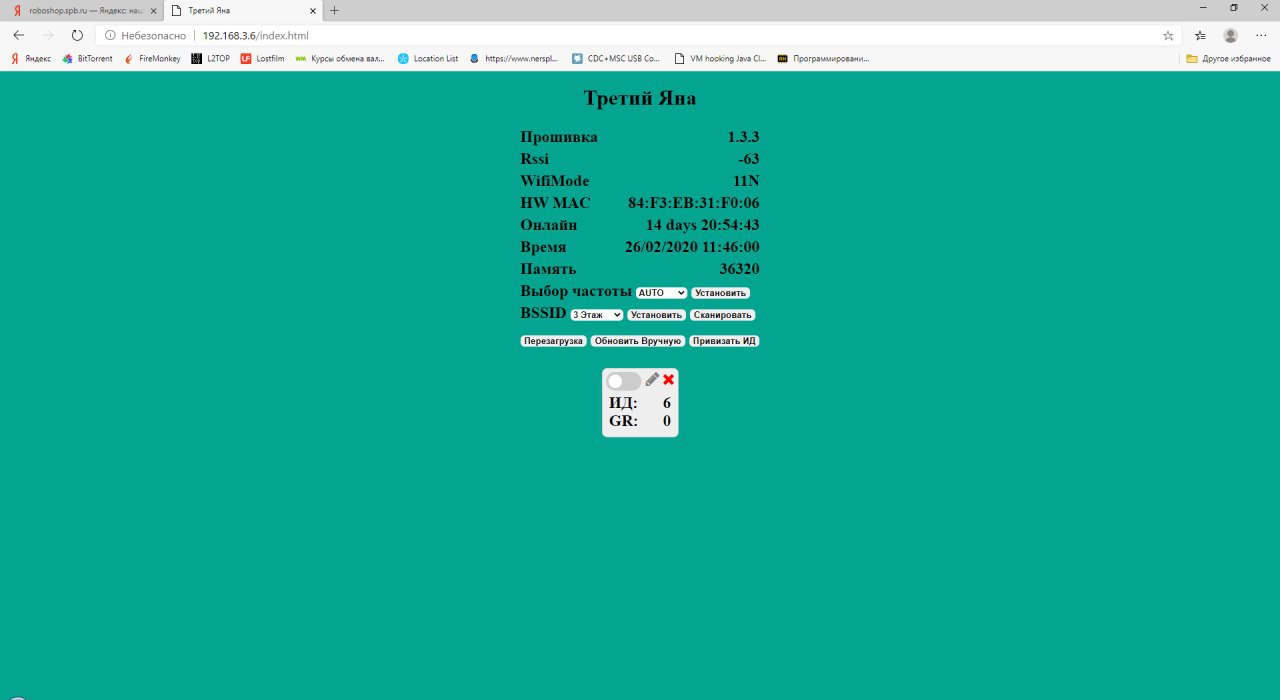Viewport: 1280px width, 700px height.
Task: Open the 'CDC+MSC USB Co...' bookmark
Action: tap(616, 58)
